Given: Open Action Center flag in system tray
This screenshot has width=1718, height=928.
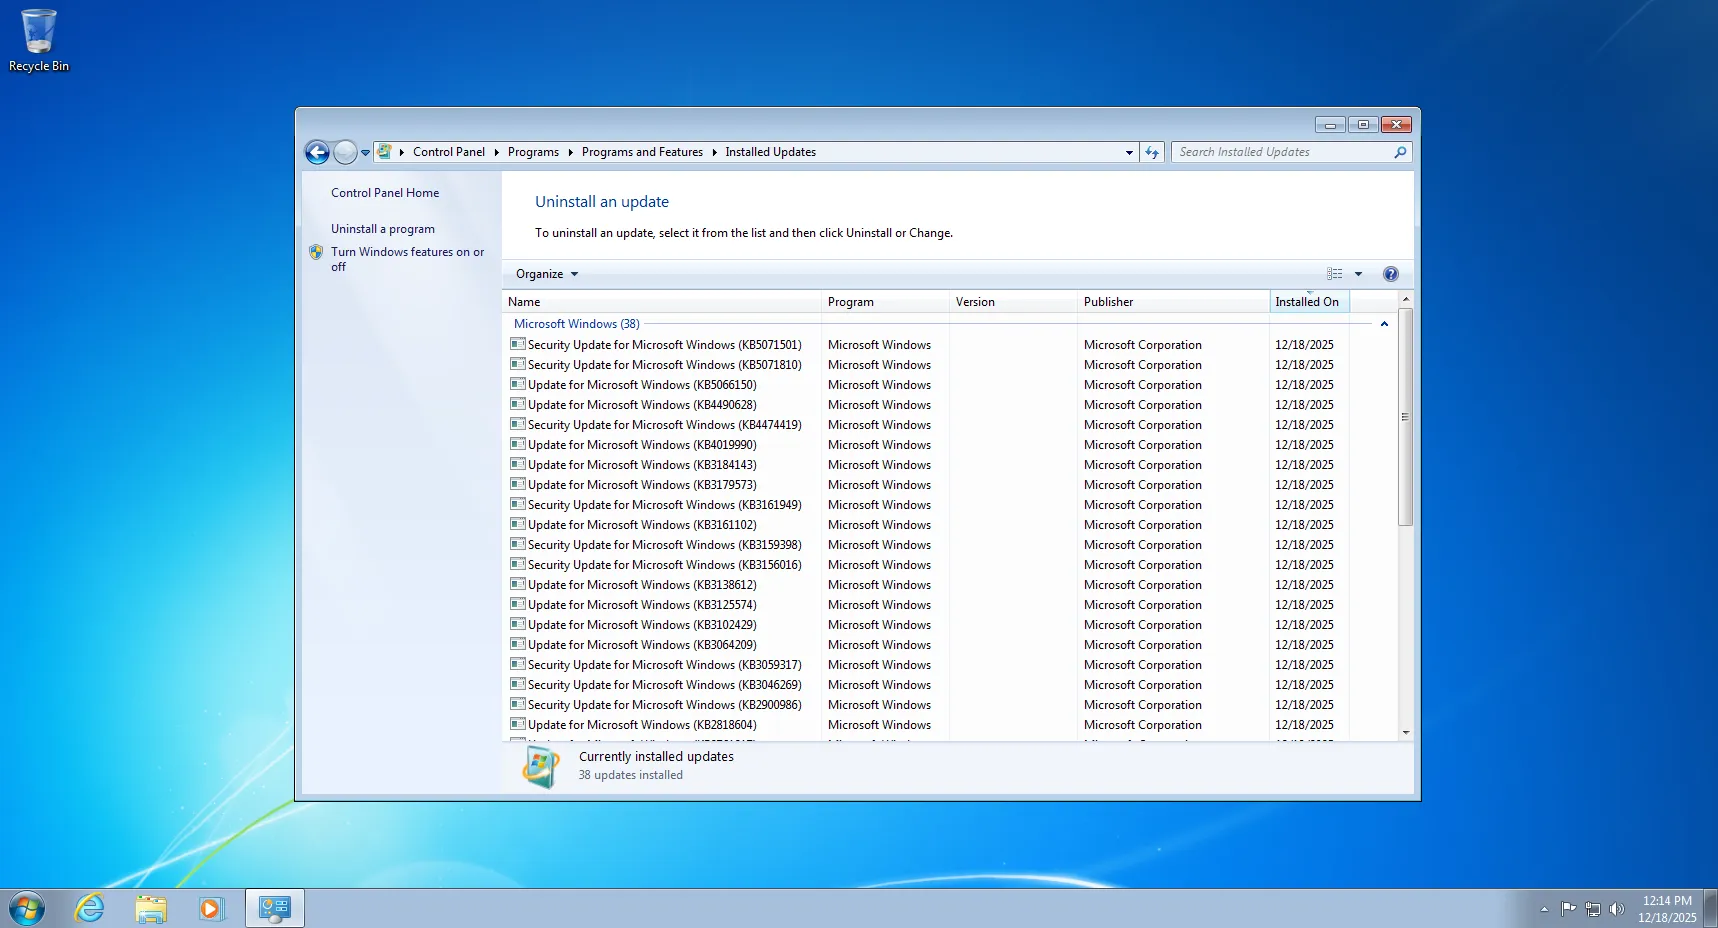Looking at the screenshot, I should [x=1568, y=909].
